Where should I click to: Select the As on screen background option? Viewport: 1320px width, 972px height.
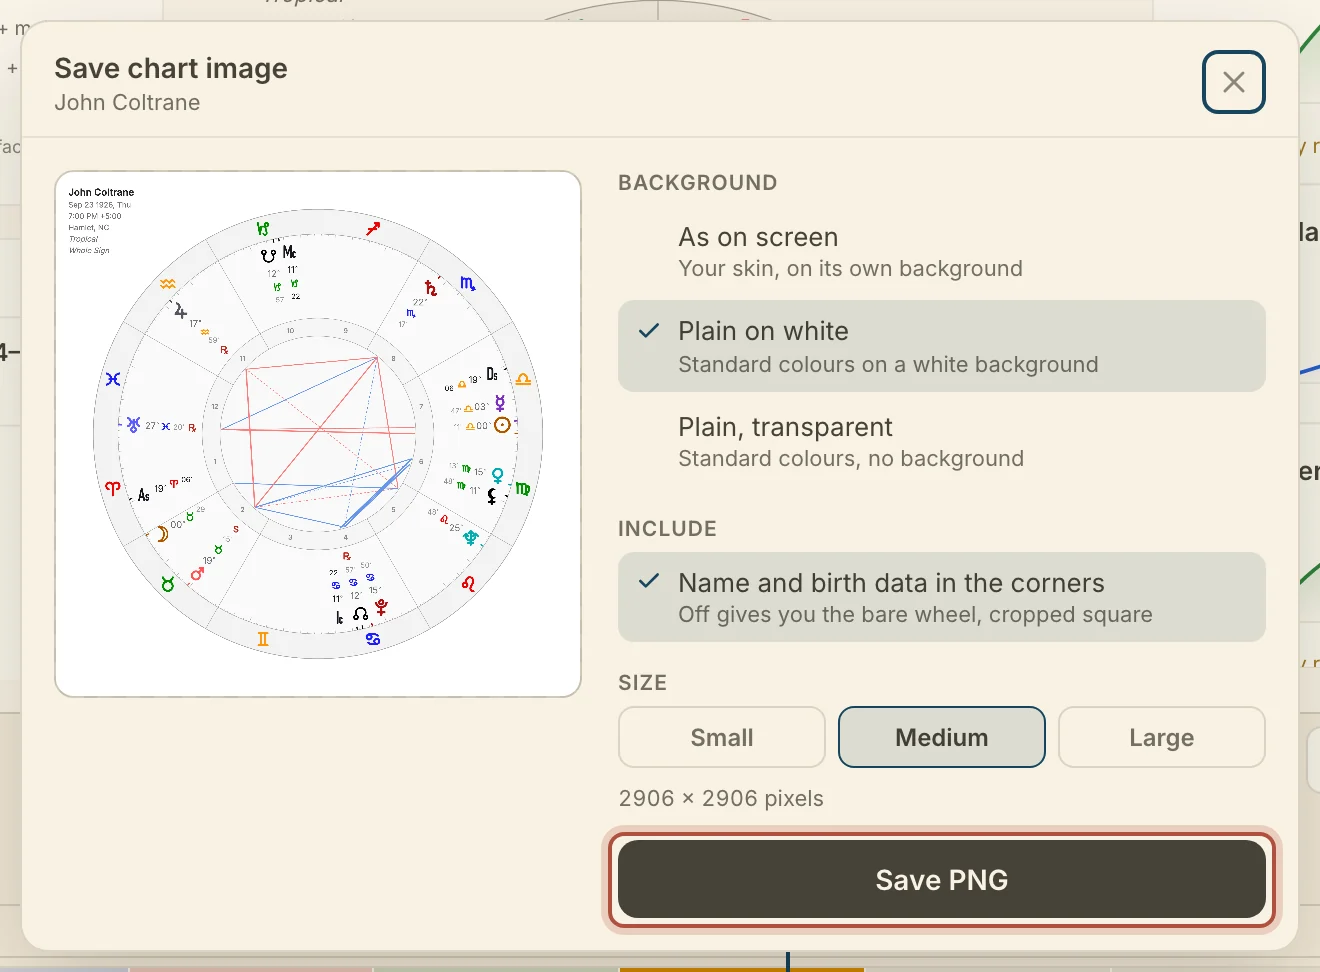click(941, 252)
